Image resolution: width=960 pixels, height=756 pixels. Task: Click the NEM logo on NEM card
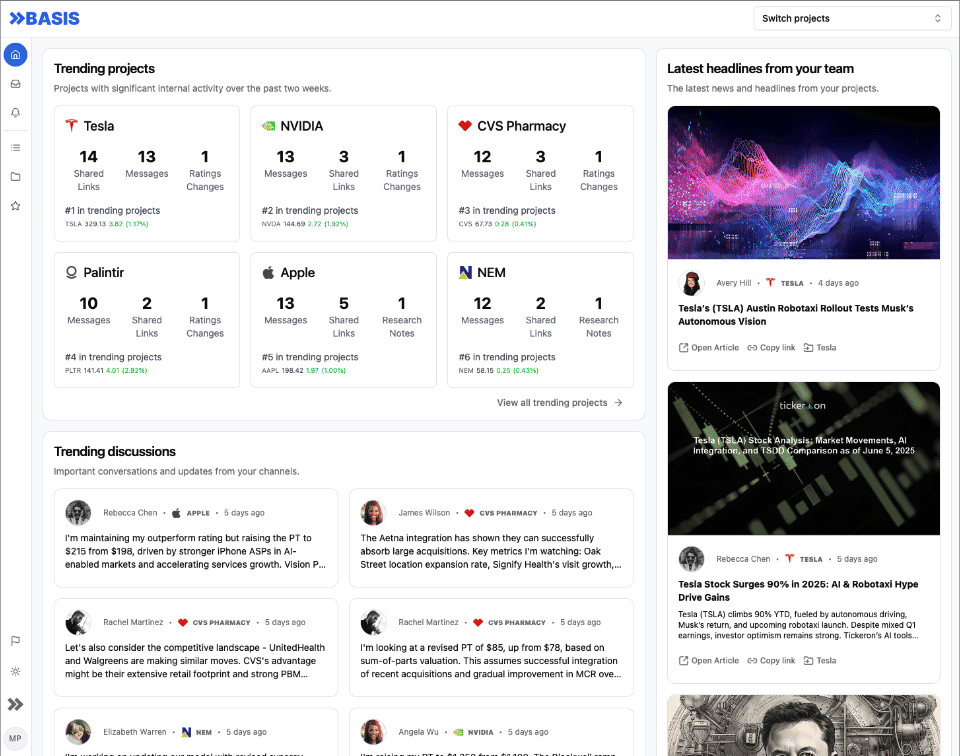click(x=465, y=272)
